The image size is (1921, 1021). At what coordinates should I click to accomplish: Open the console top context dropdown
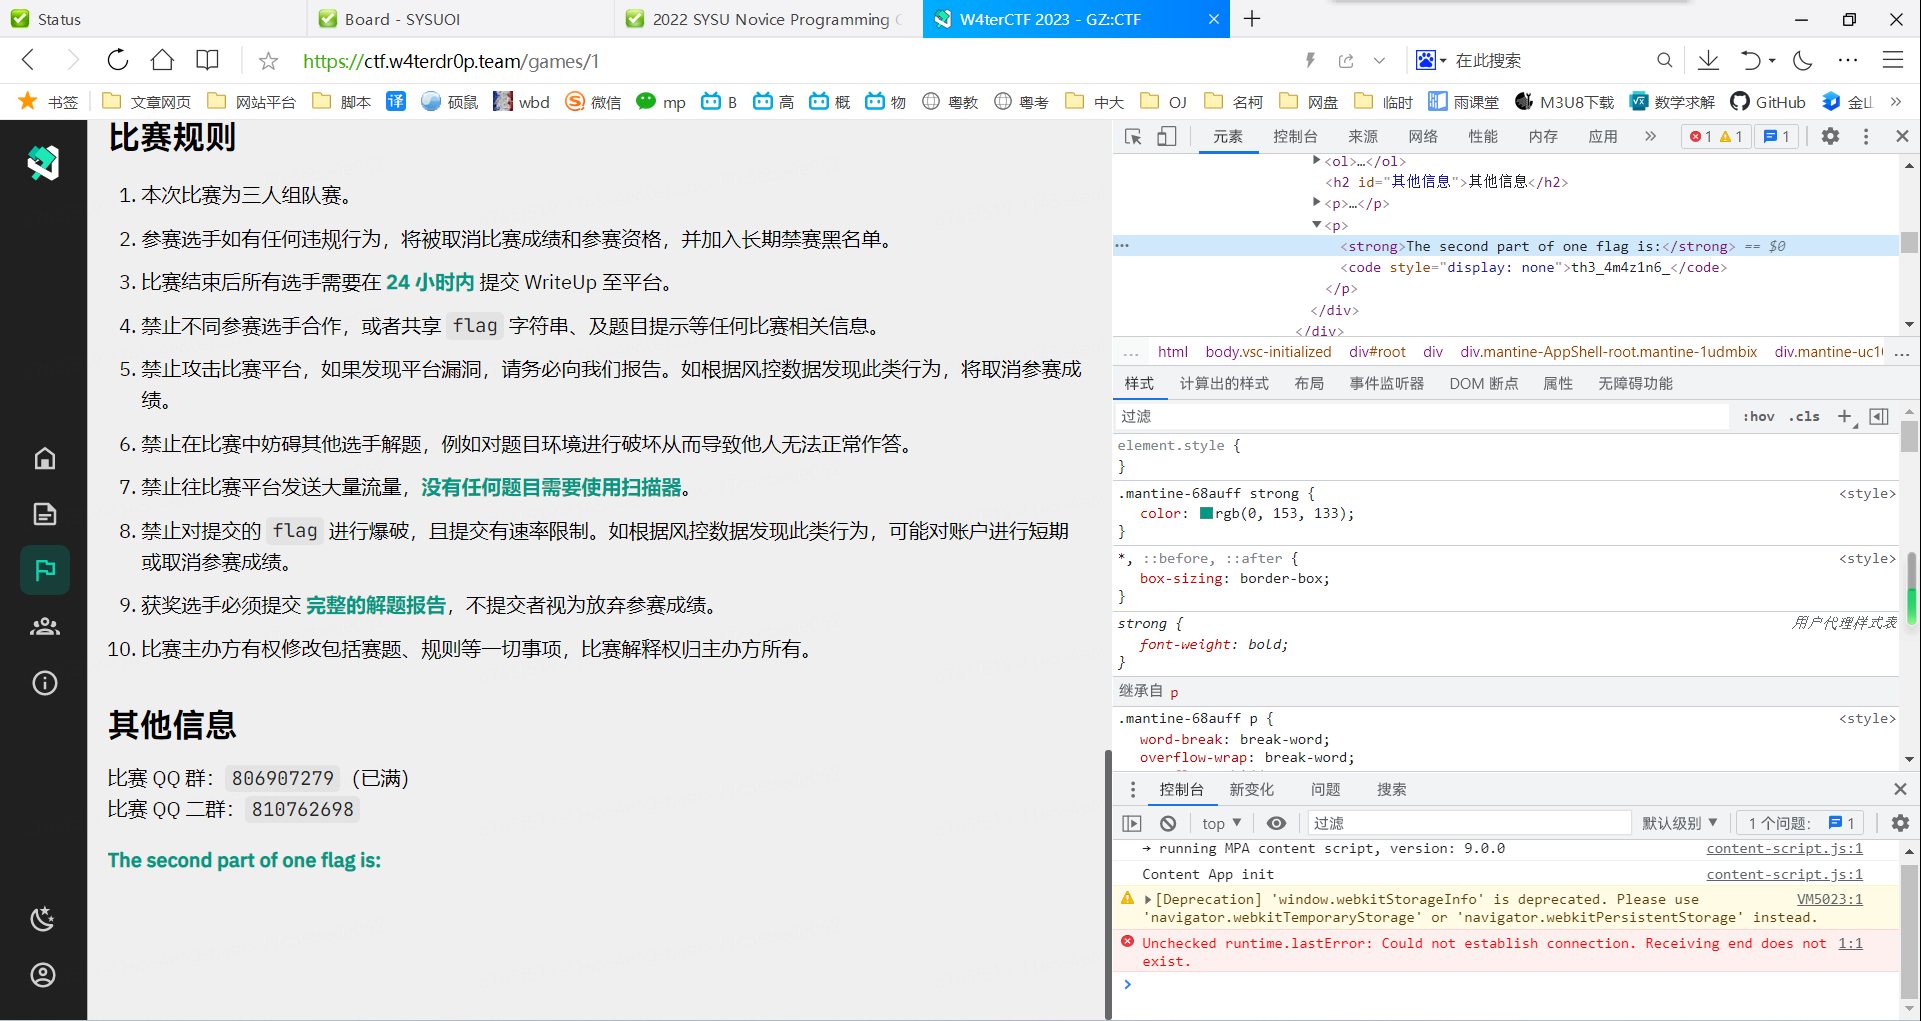(x=1221, y=823)
